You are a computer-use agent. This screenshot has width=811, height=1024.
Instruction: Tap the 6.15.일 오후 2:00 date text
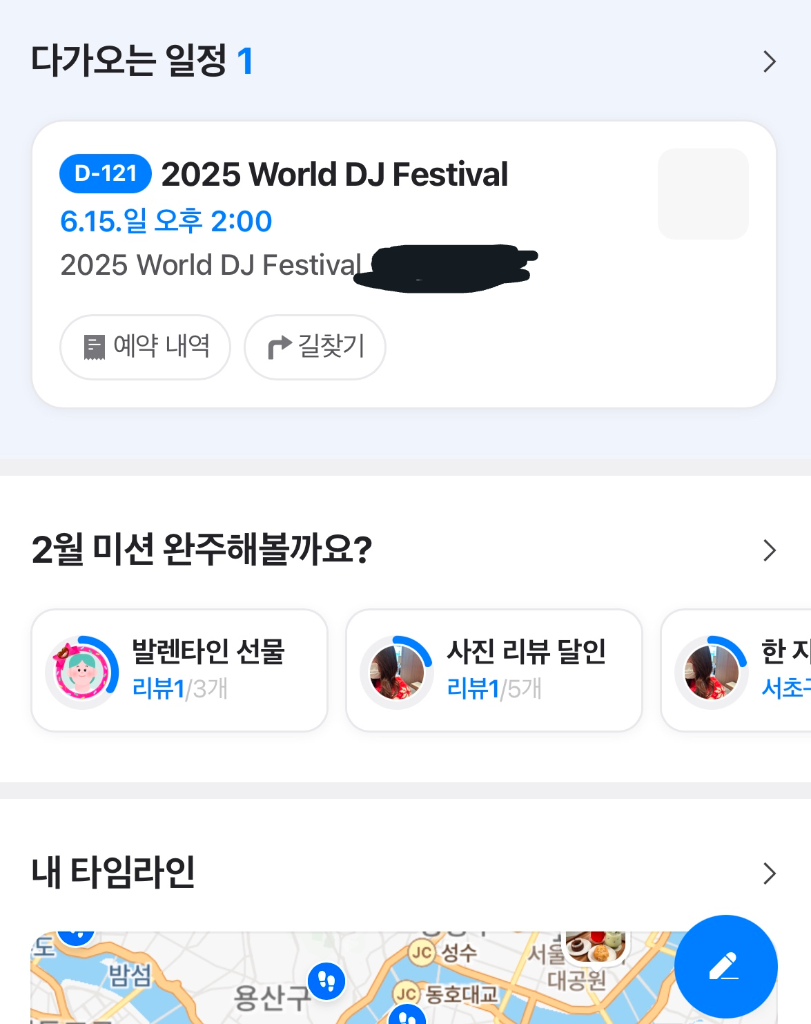click(x=166, y=221)
